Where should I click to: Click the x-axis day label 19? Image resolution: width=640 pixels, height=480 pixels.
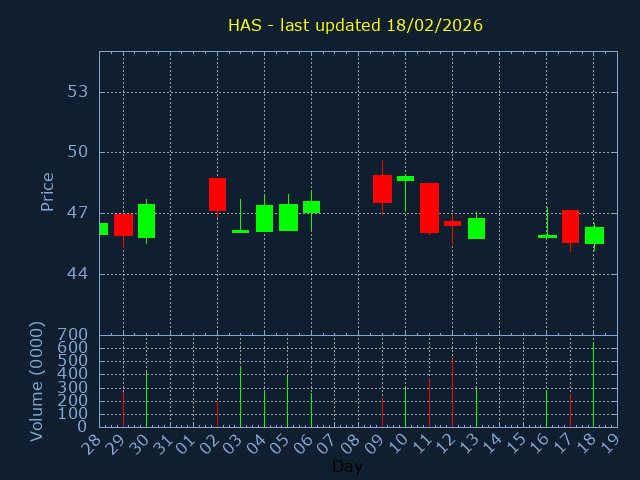pyautogui.click(x=609, y=444)
